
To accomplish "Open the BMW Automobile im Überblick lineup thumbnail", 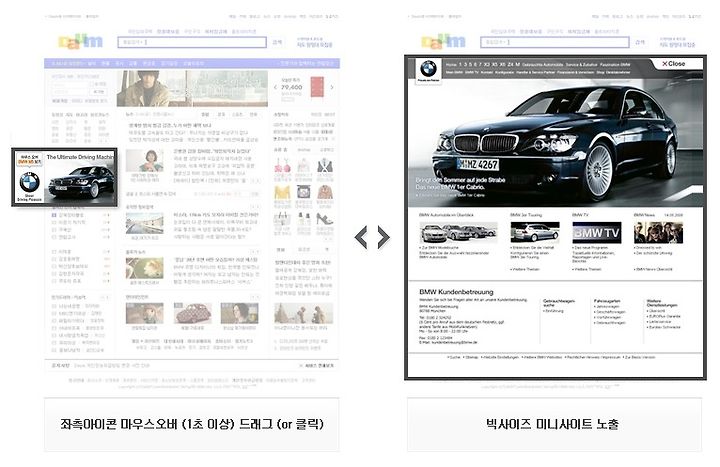I will pos(458,233).
